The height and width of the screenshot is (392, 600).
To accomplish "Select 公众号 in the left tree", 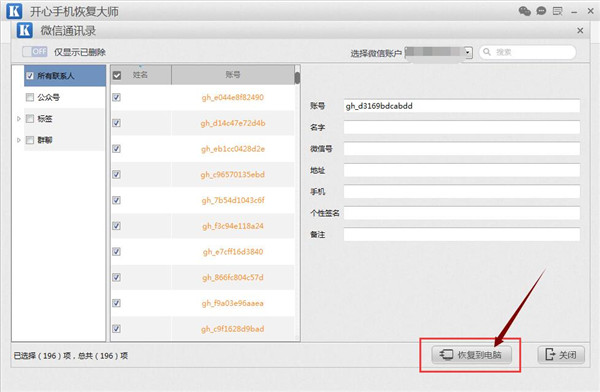I will coord(49,97).
